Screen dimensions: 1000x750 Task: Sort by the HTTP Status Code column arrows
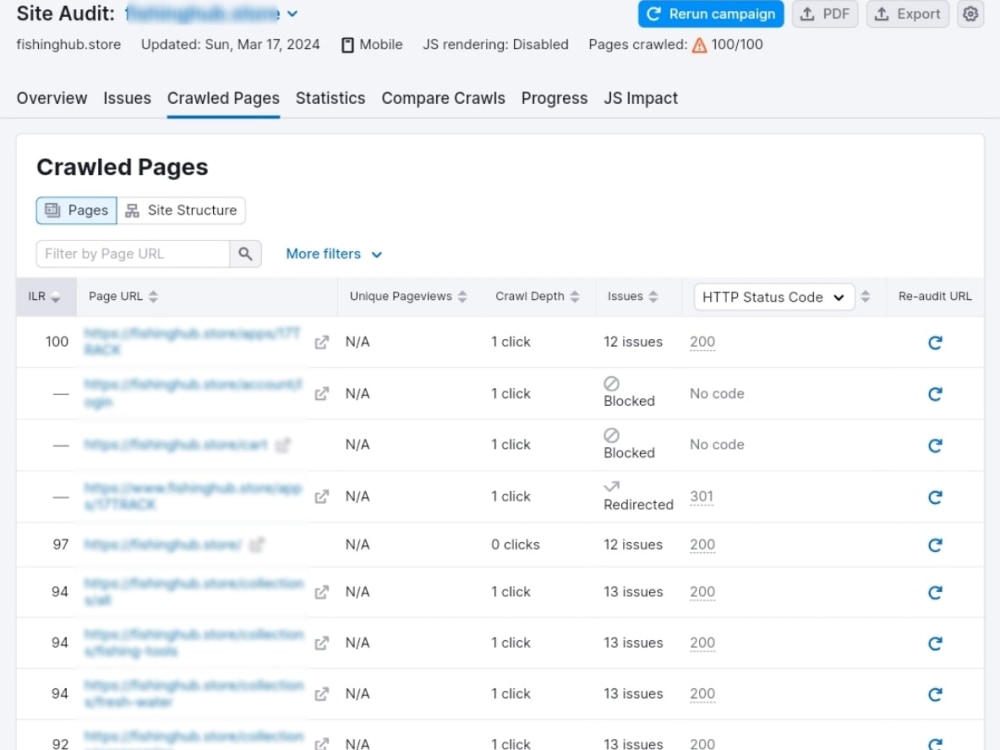865,297
